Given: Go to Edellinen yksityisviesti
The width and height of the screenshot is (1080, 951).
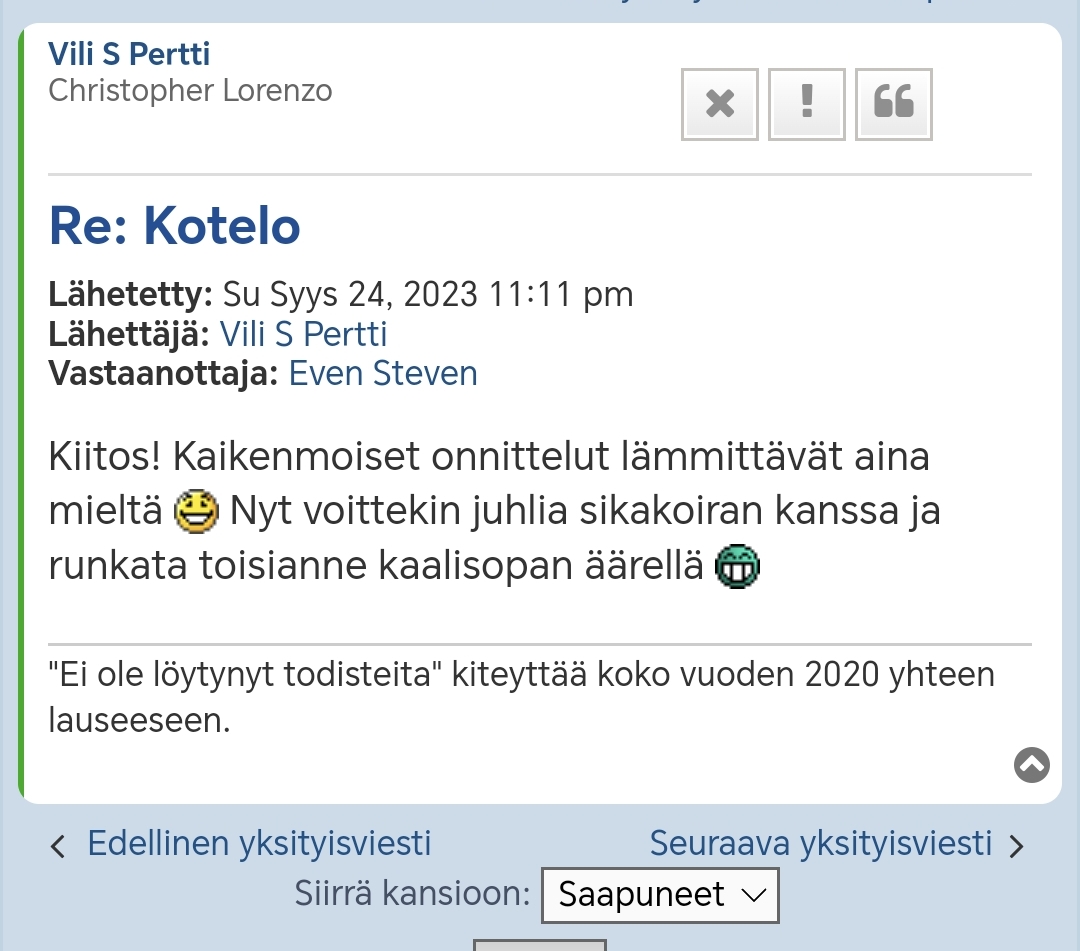Looking at the screenshot, I should 259,844.
